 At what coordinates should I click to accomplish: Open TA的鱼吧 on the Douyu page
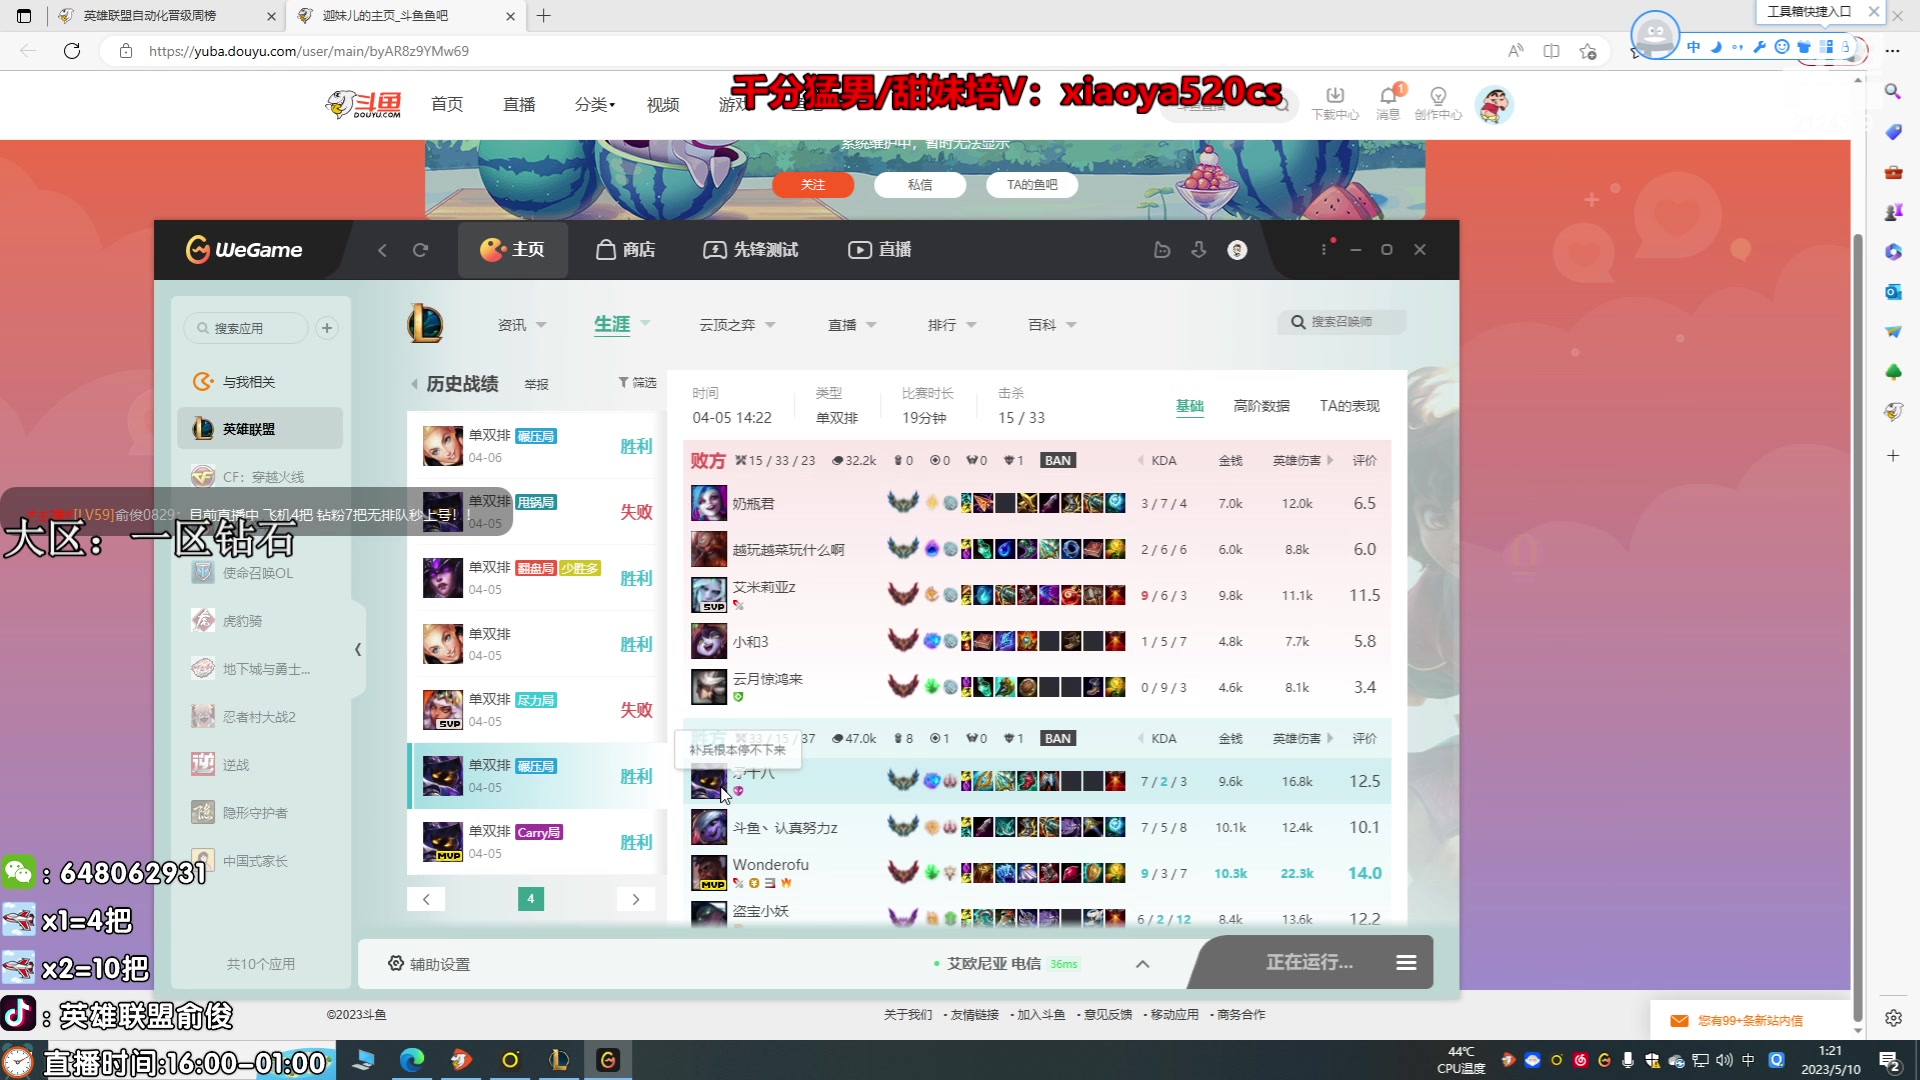click(1032, 185)
